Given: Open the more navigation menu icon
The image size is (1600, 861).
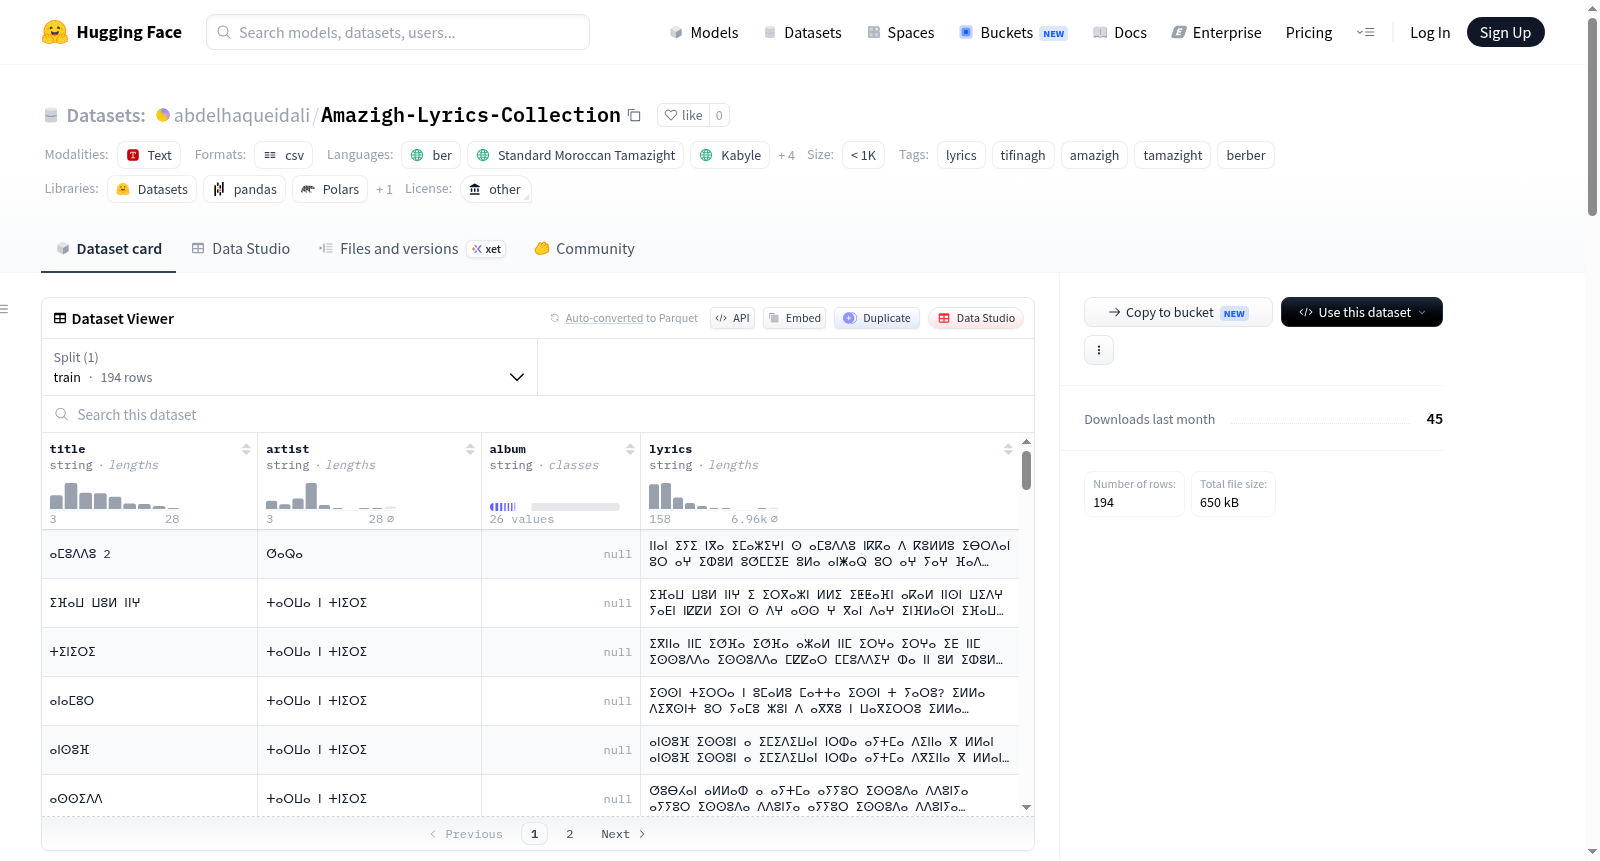Looking at the screenshot, I should [x=1365, y=32].
